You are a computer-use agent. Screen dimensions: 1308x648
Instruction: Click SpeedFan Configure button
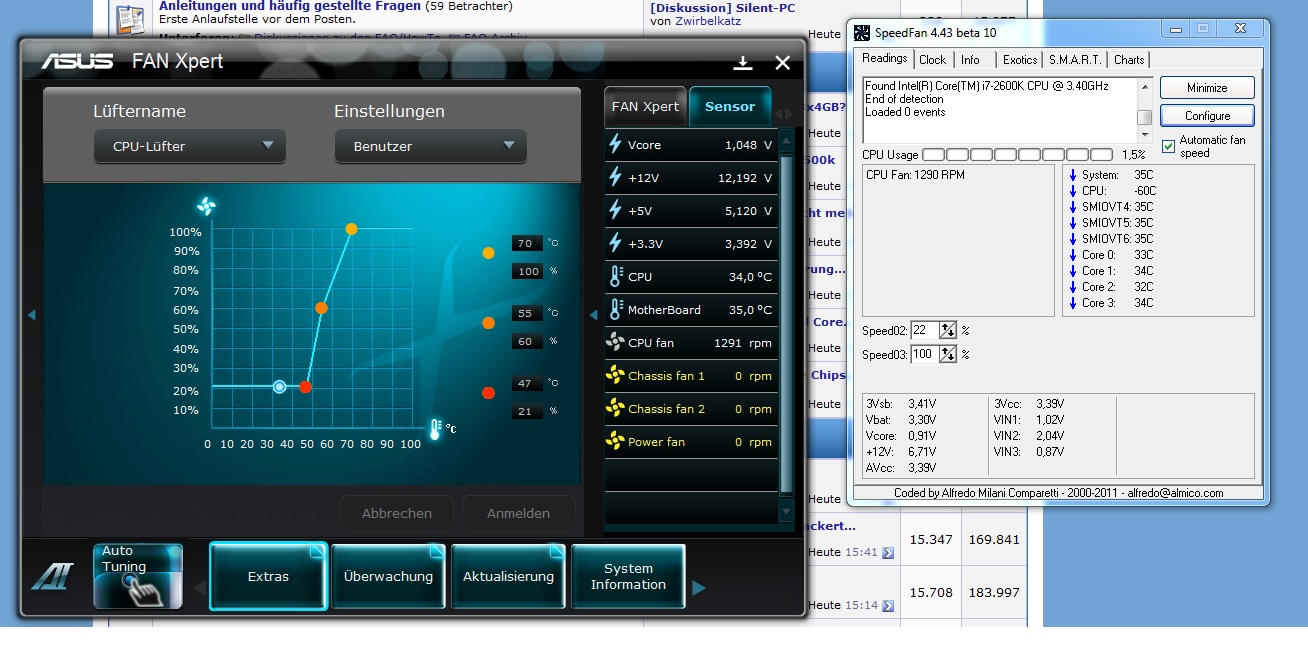(1207, 116)
